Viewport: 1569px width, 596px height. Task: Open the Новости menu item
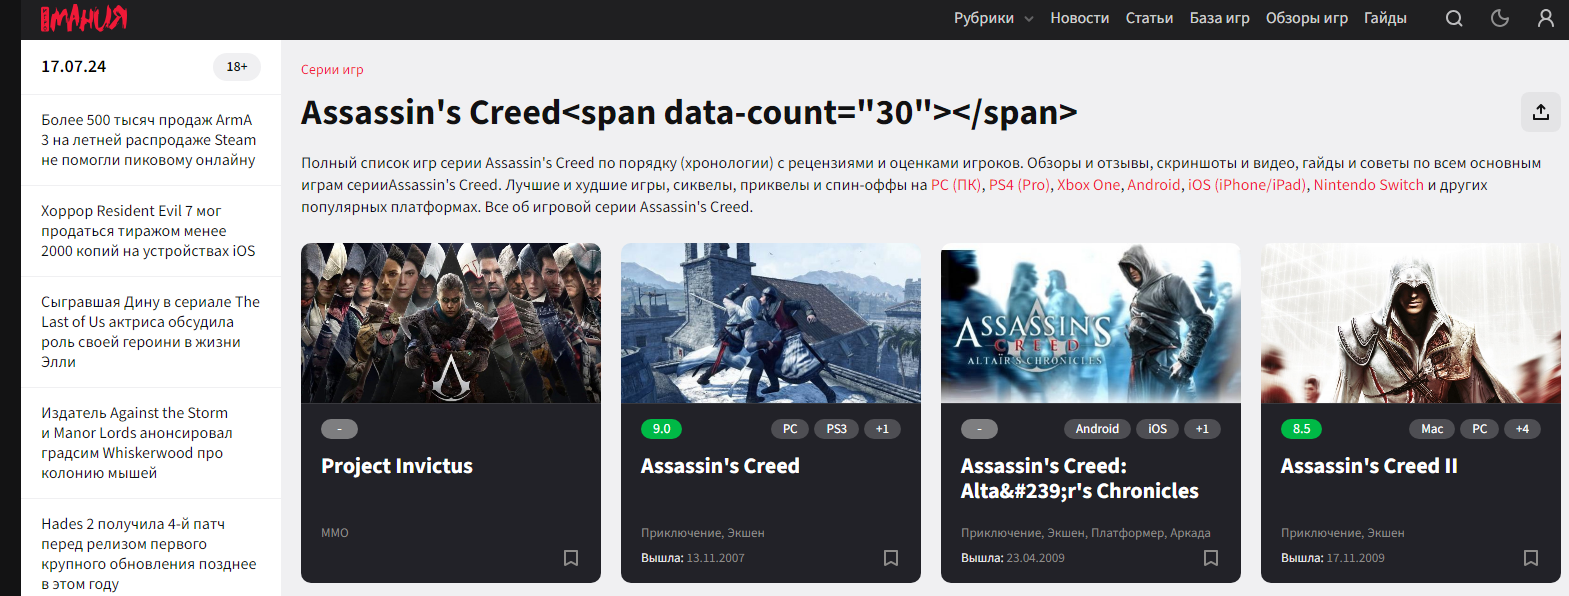coord(1080,18)
